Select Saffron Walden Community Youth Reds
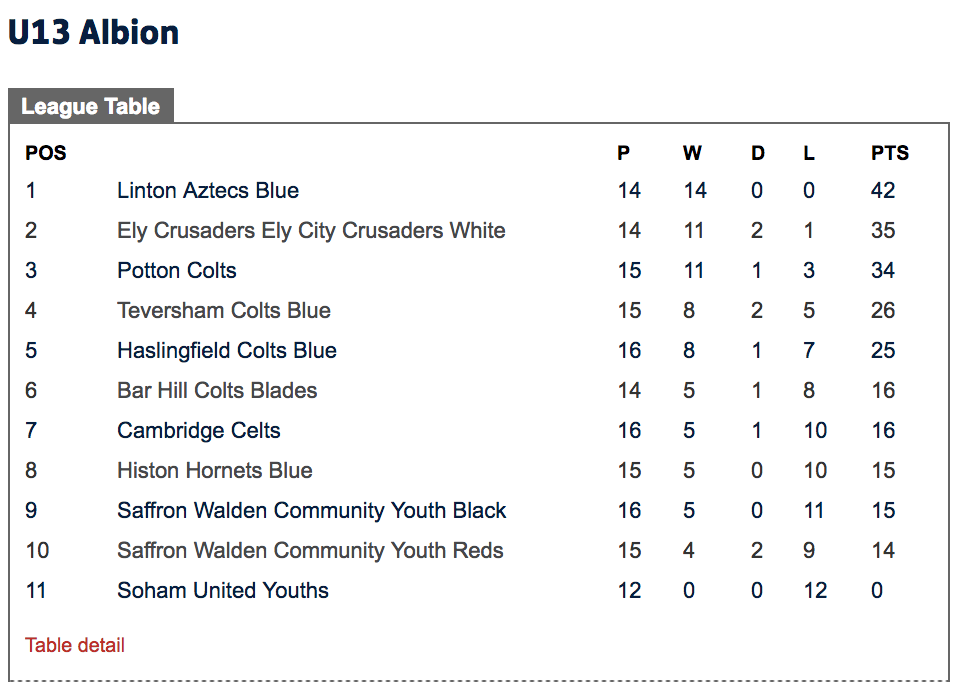 pyautogui.click(x=310, y=550)
